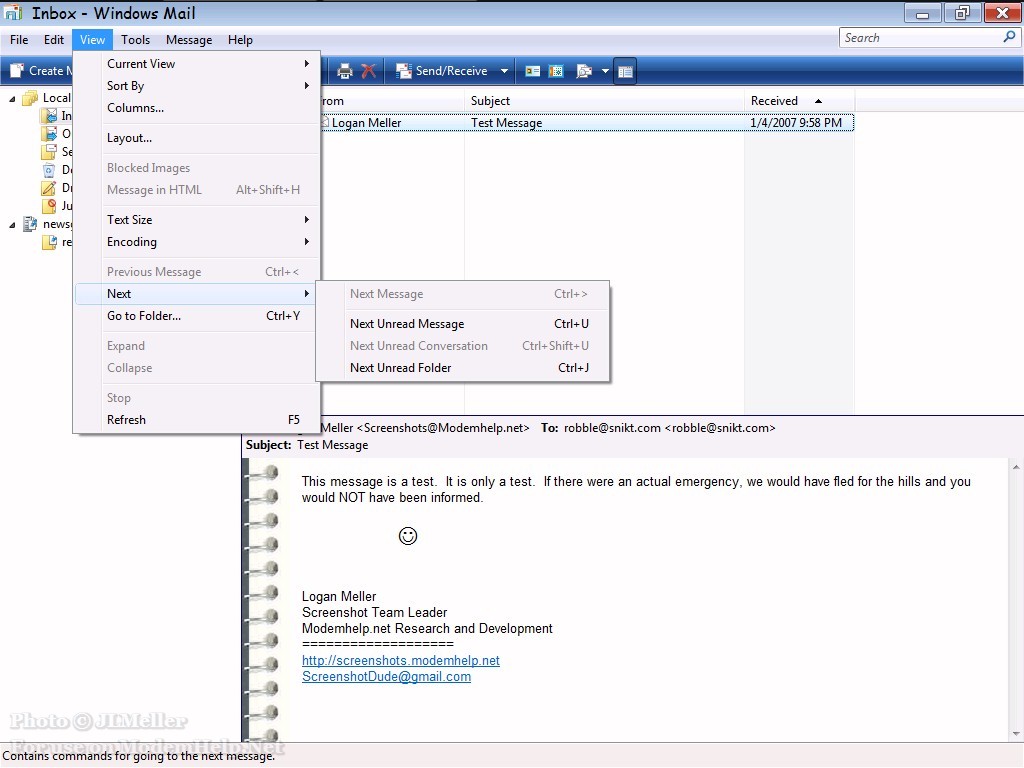Click the ScreenshotDude@gmail.com link
1024x768 pixels.
point(386,677)
